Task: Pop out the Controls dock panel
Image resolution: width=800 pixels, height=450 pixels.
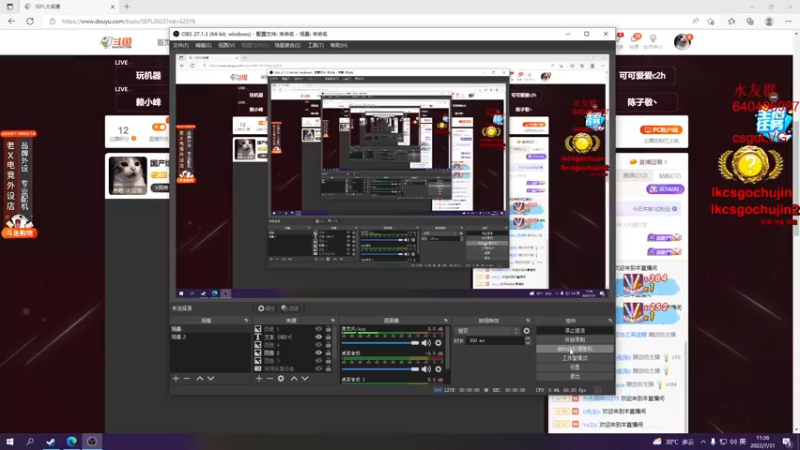Action: coord(610,321)
